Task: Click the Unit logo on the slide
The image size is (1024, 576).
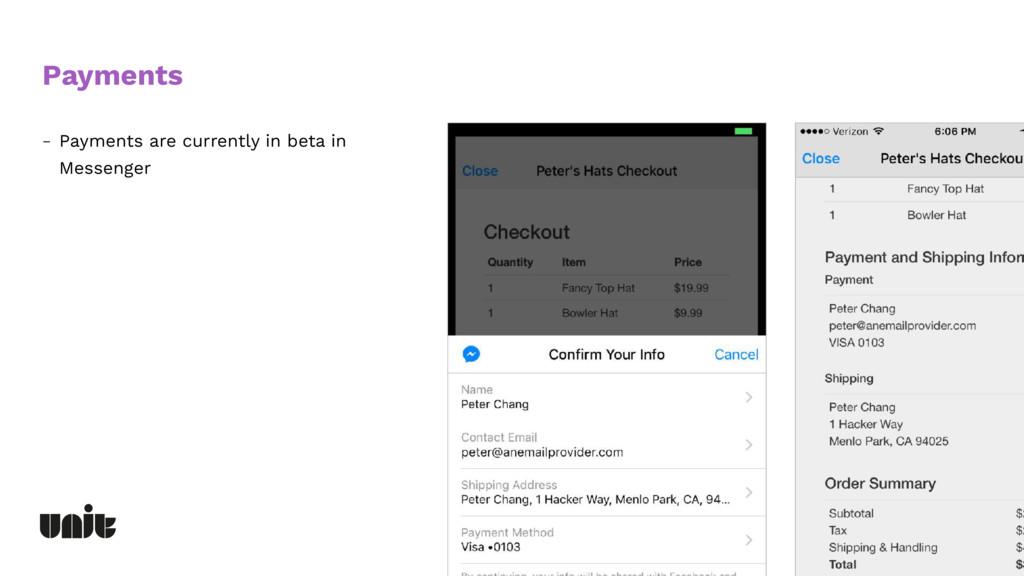Action: click(78, 521)
